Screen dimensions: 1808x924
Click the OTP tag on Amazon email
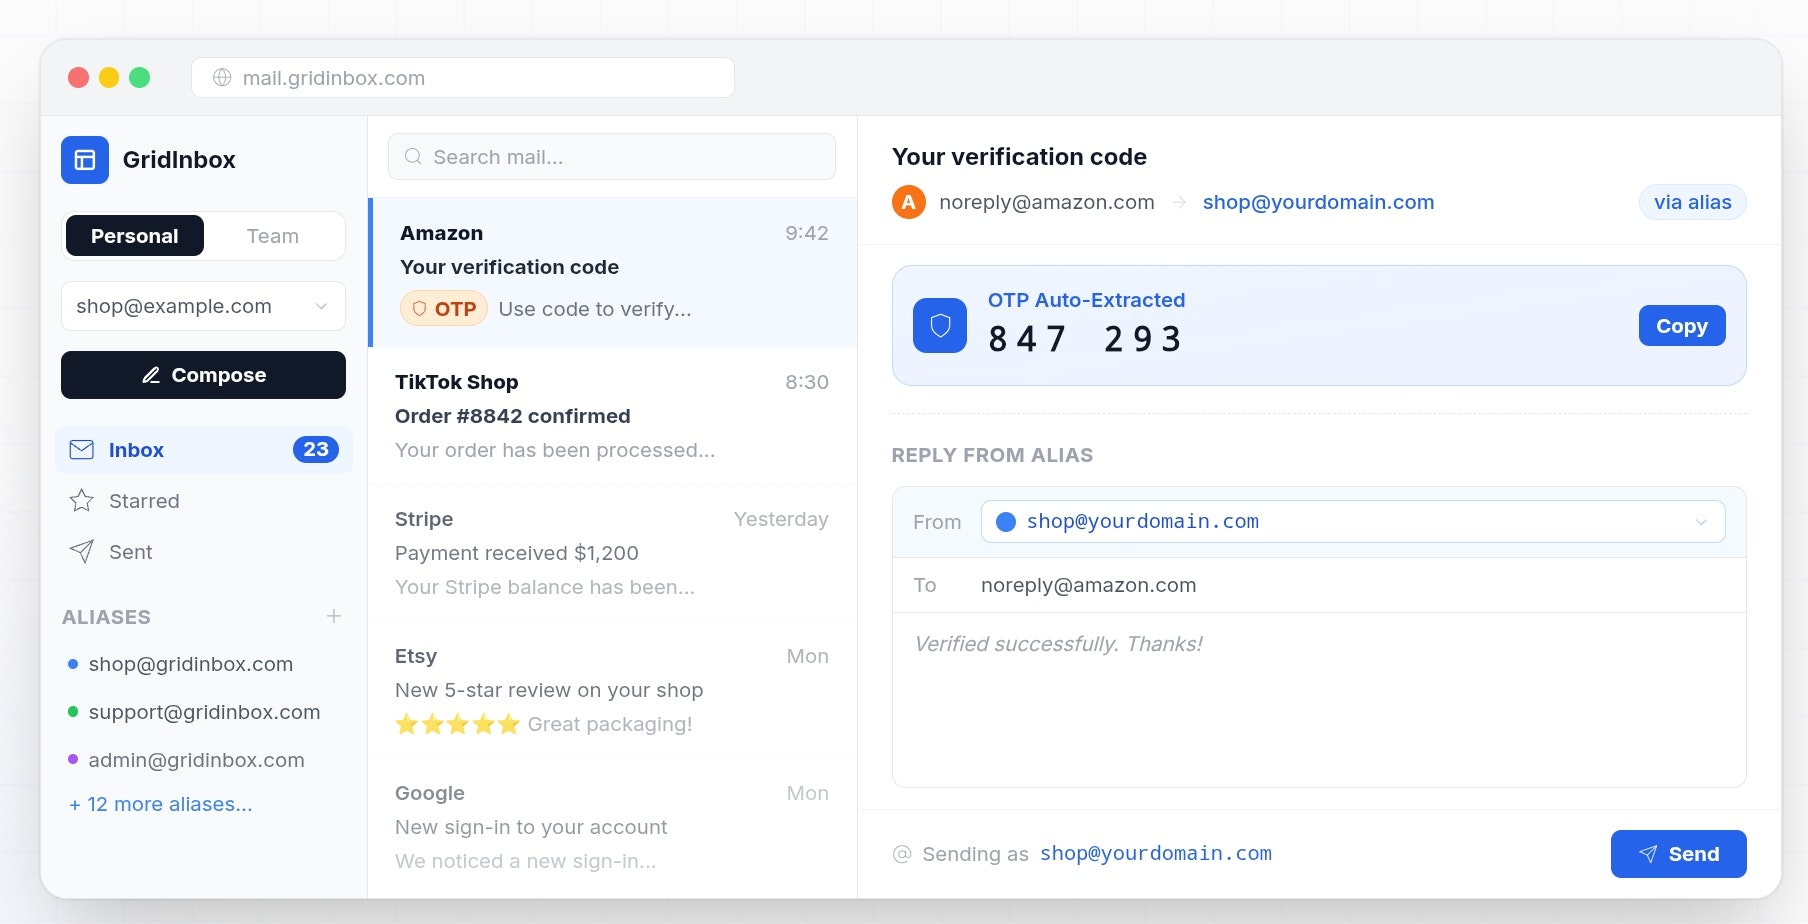(x=444, y=309)
